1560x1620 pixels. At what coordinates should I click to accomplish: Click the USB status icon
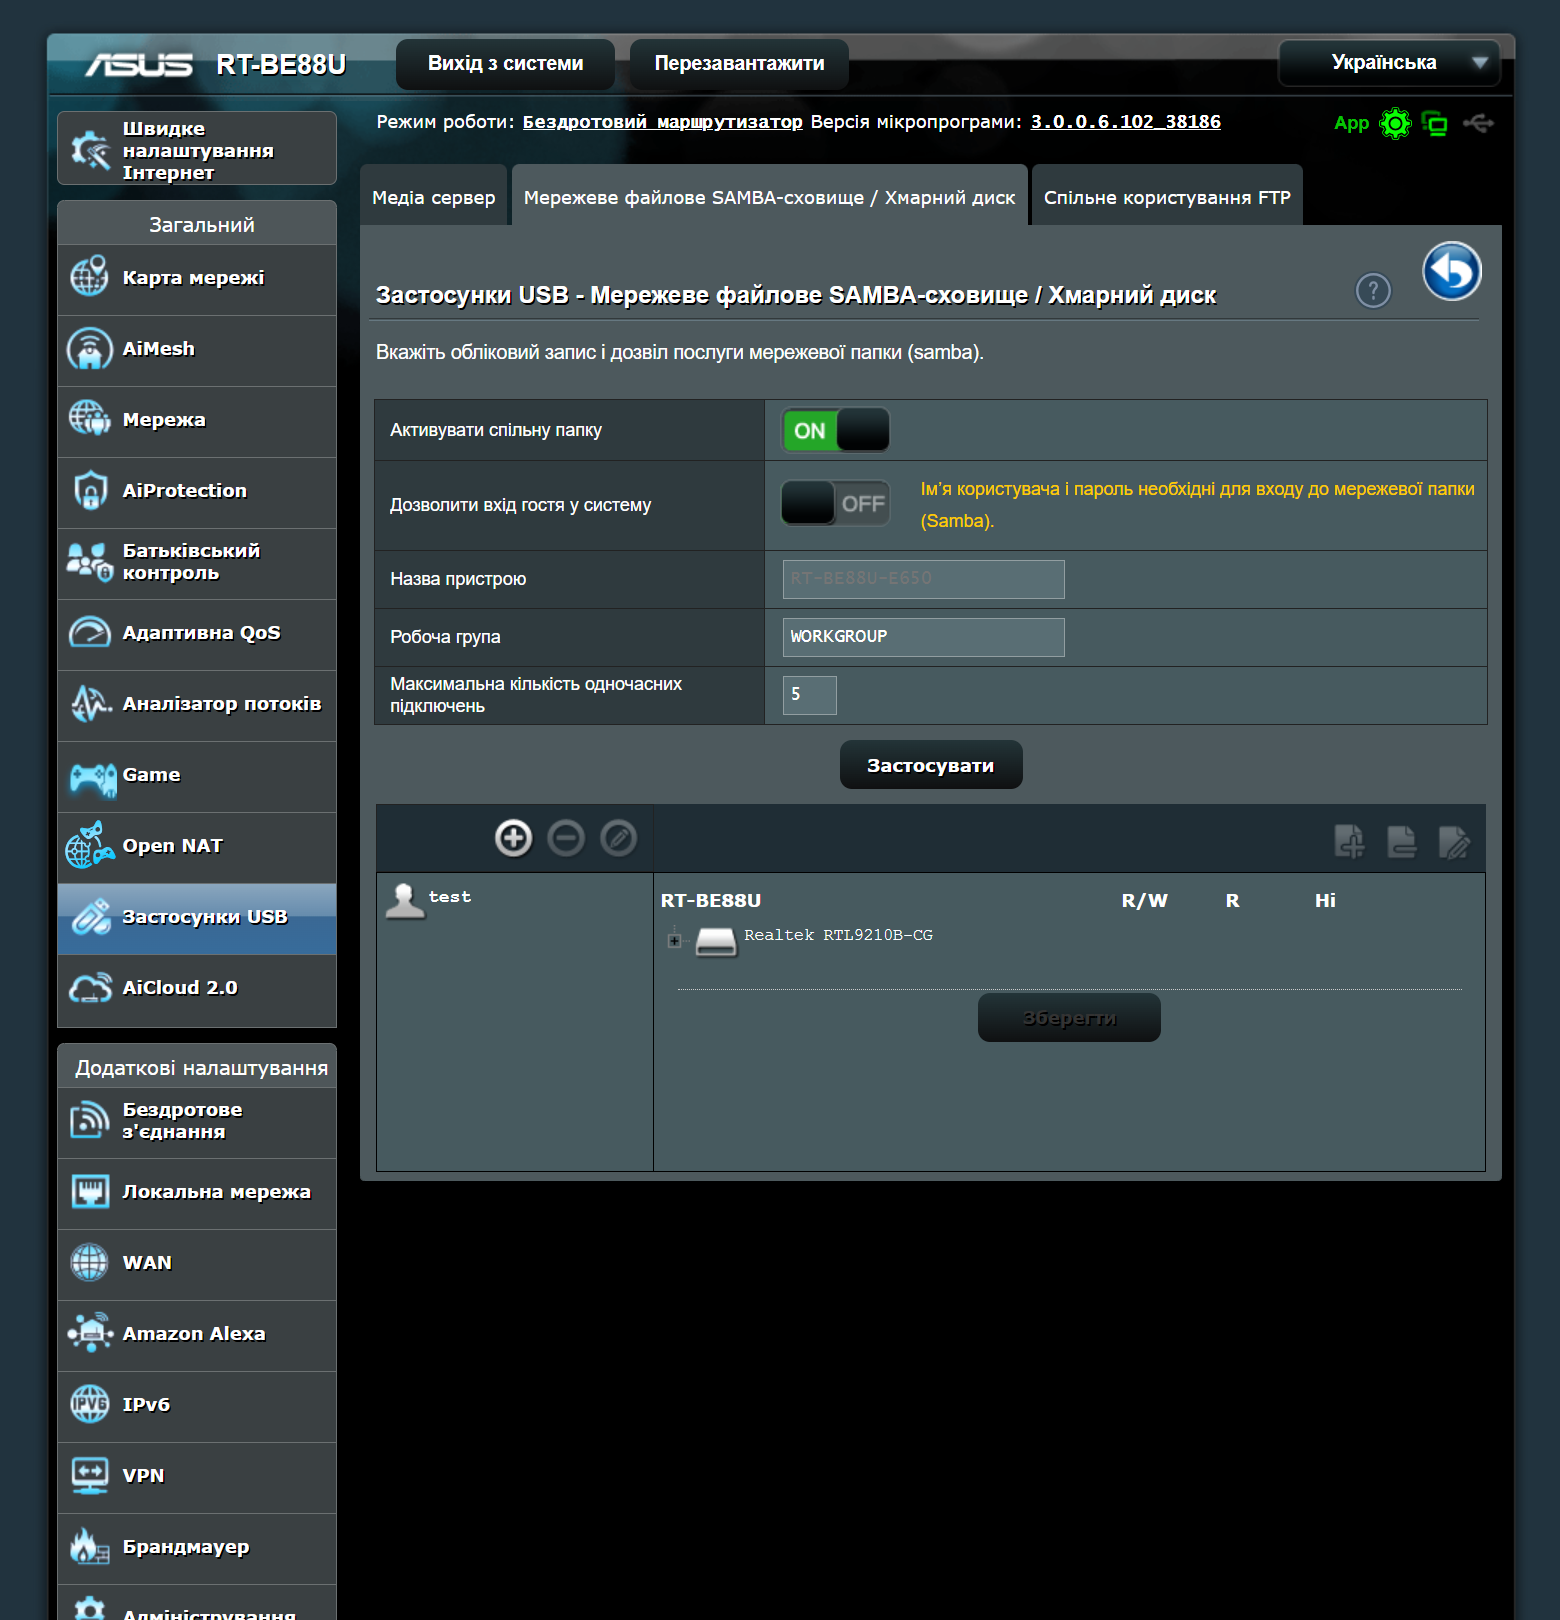[1478, 123]
